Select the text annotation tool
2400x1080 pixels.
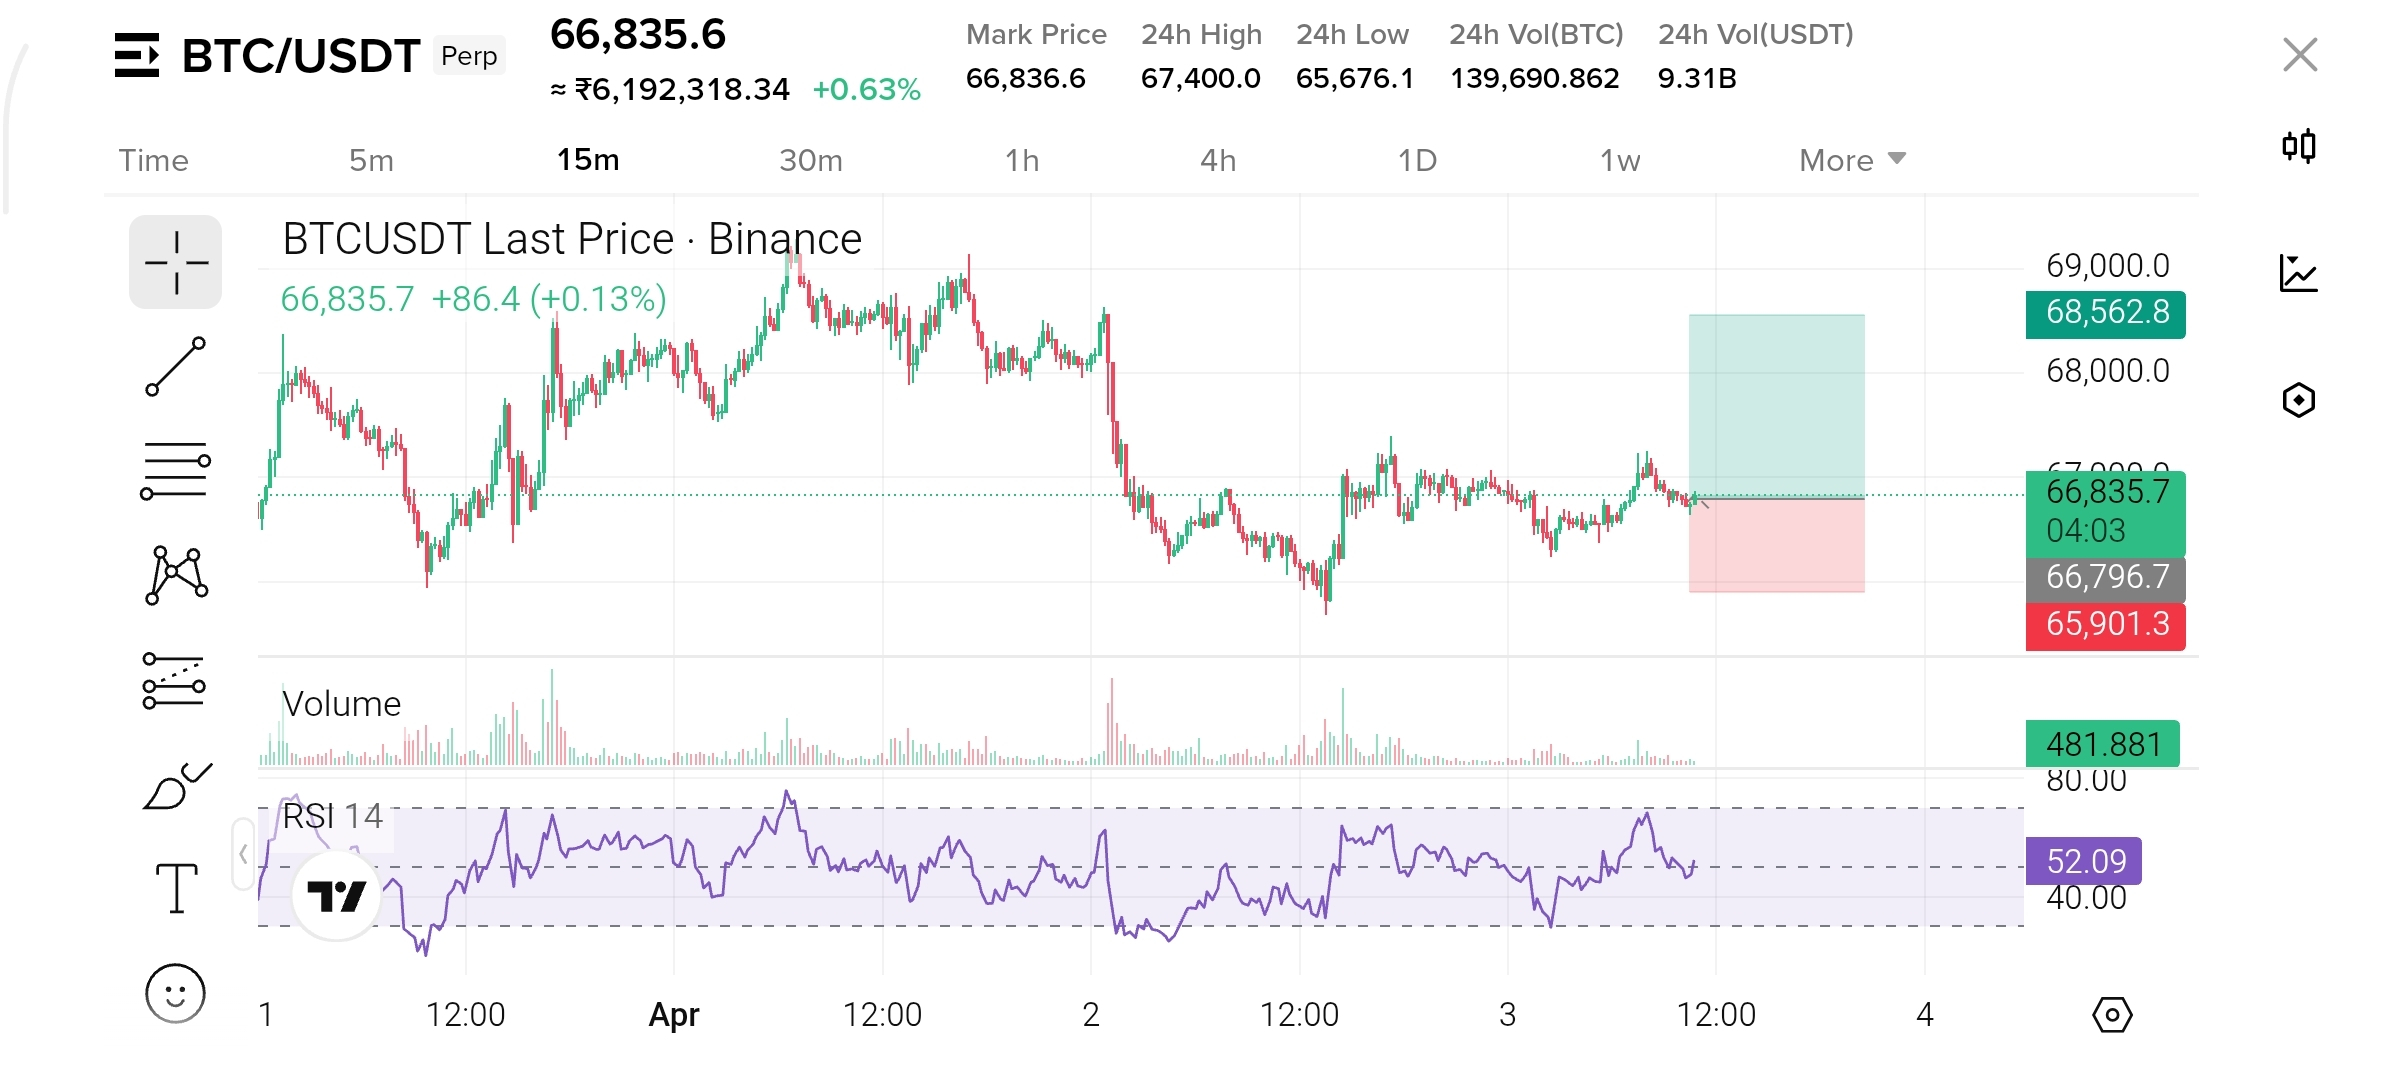coord(177,889)
